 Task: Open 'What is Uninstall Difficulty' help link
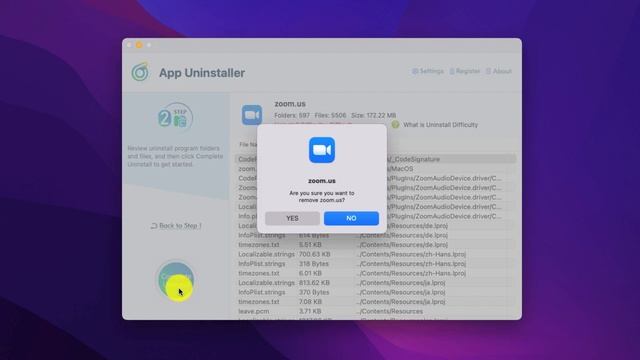440,125
